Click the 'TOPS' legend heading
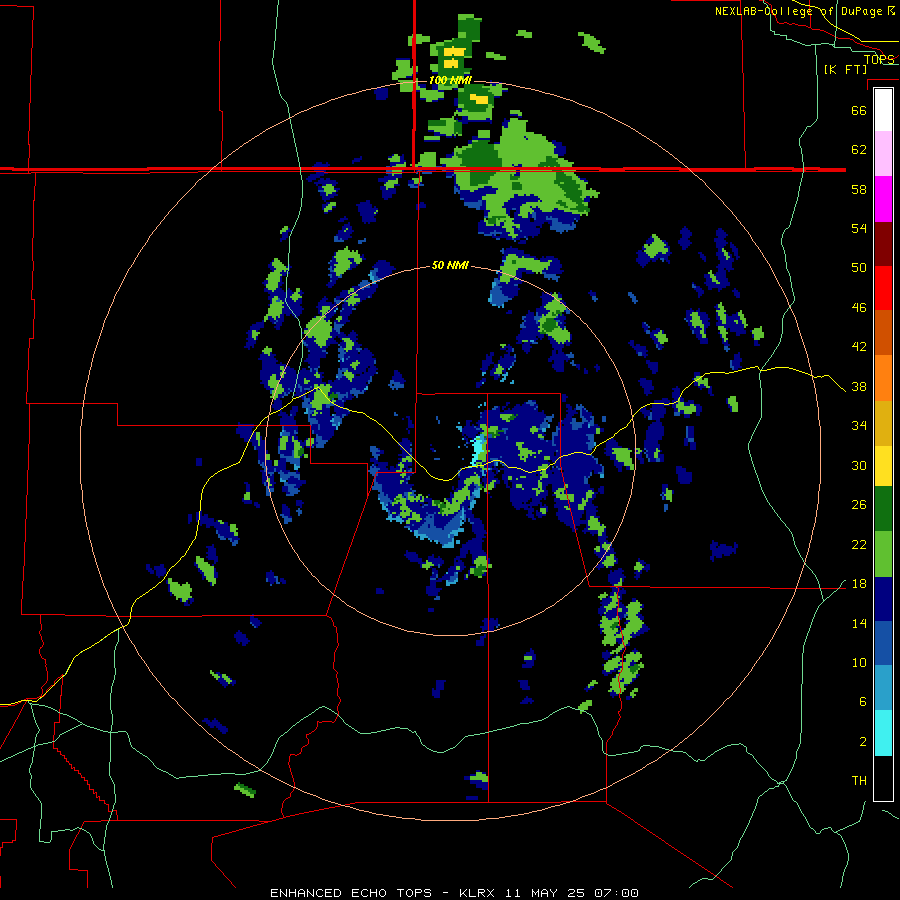 879,59
